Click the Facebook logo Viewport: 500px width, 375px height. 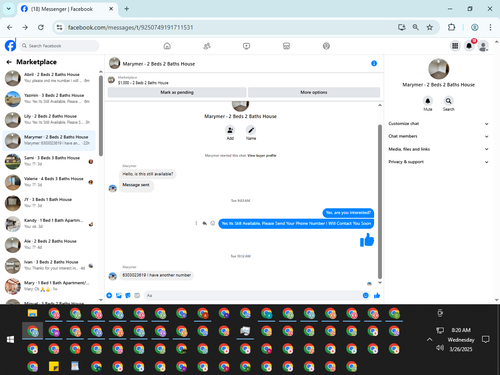[10, 46]
